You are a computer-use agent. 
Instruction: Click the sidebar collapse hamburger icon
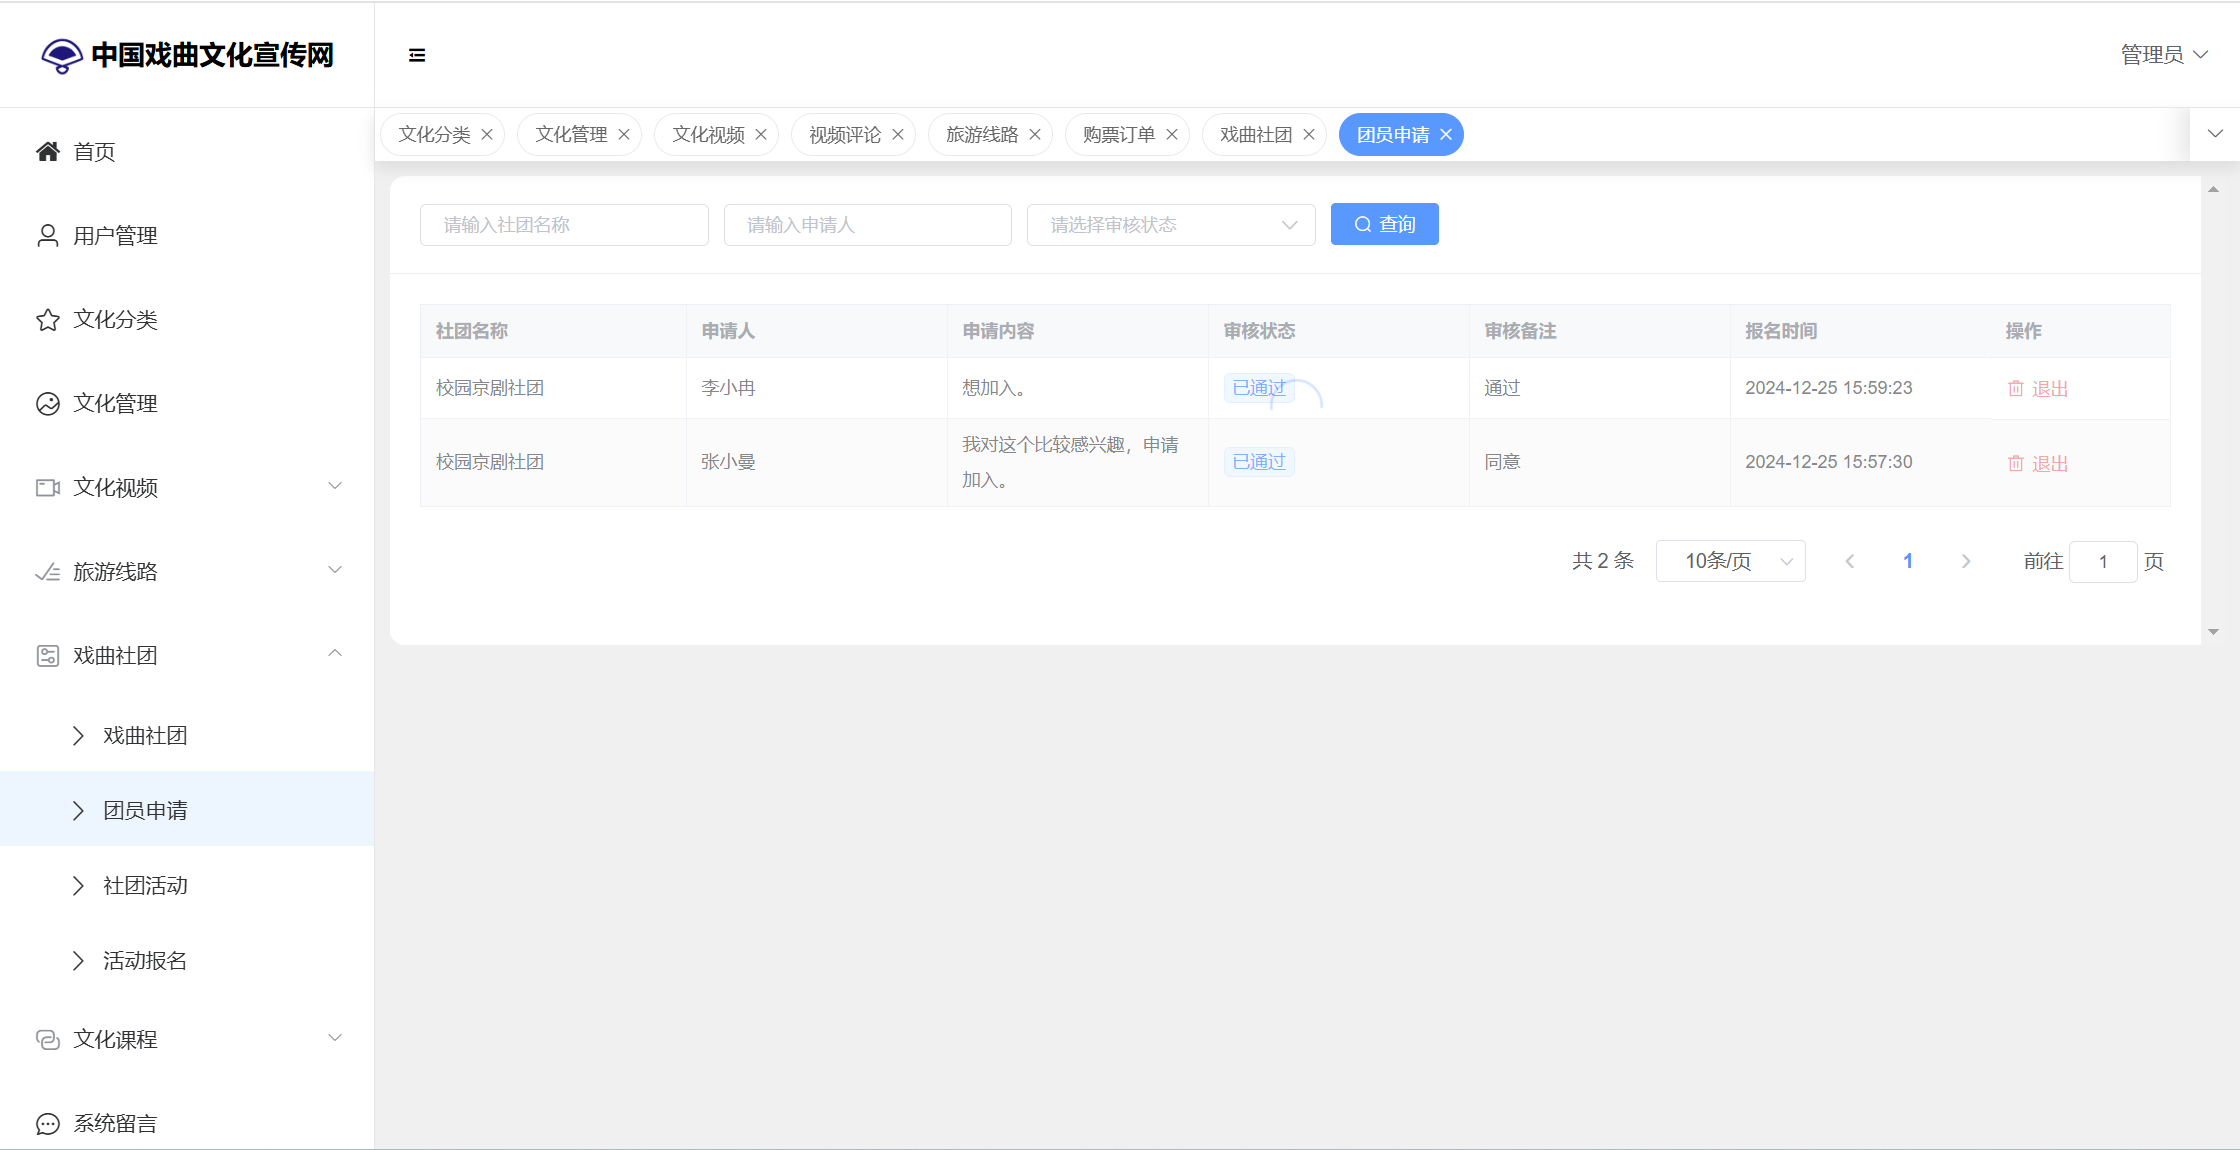tap(417, 55)
